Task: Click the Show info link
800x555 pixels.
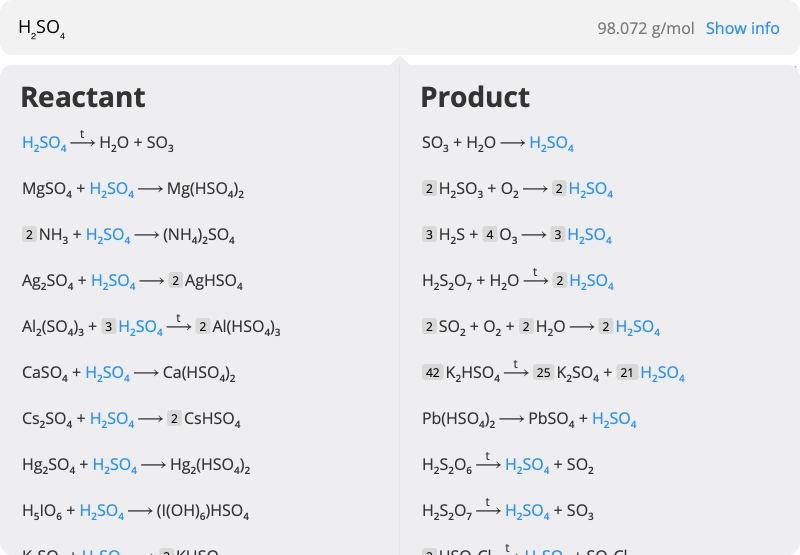Action: 742,28
